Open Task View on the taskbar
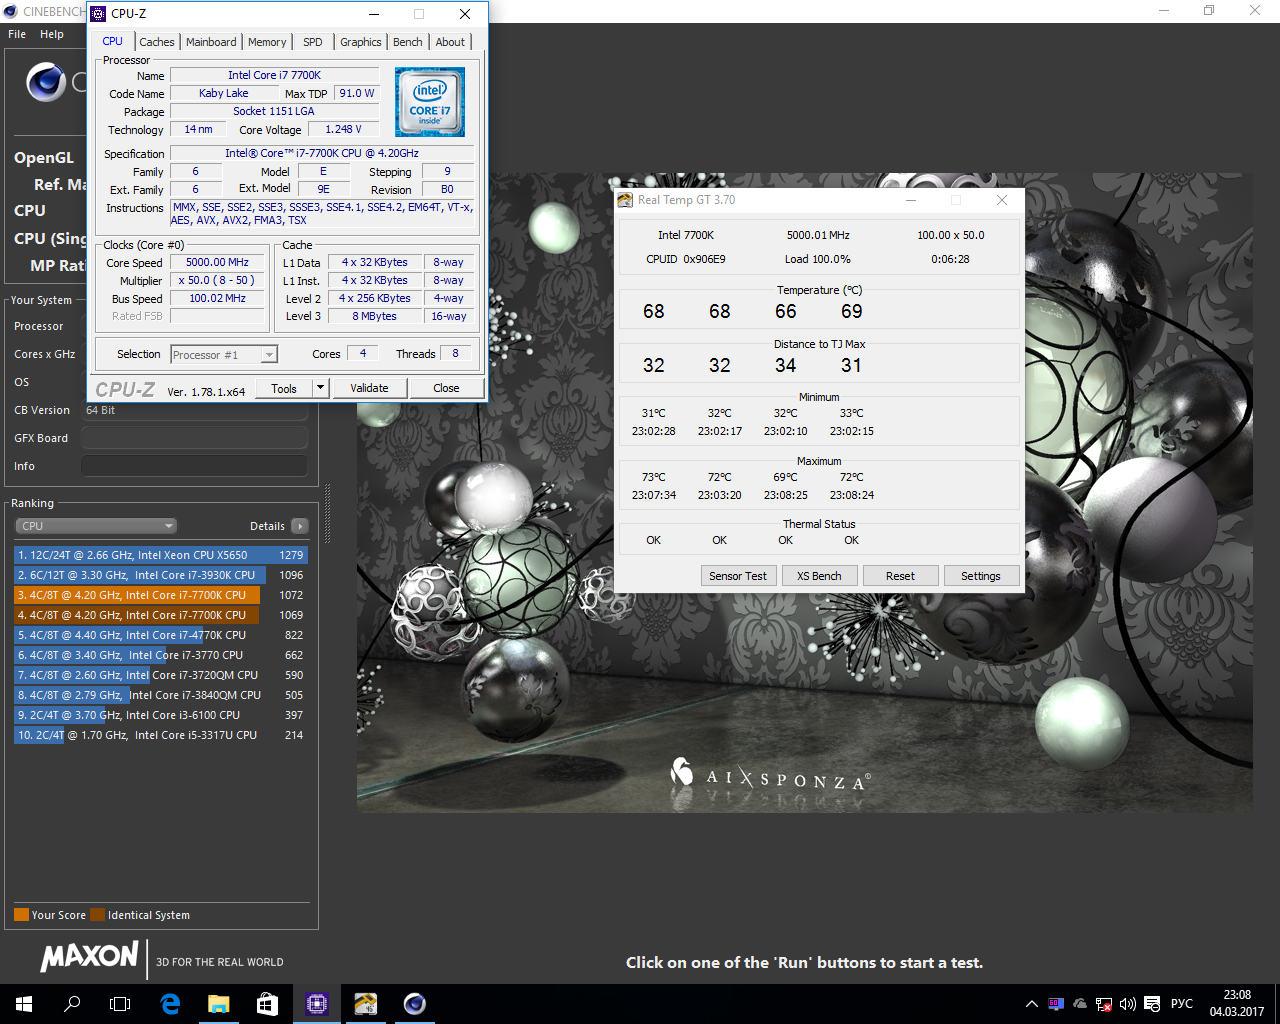This screenshot has width=1280, height=1024. click(120, 1004)
